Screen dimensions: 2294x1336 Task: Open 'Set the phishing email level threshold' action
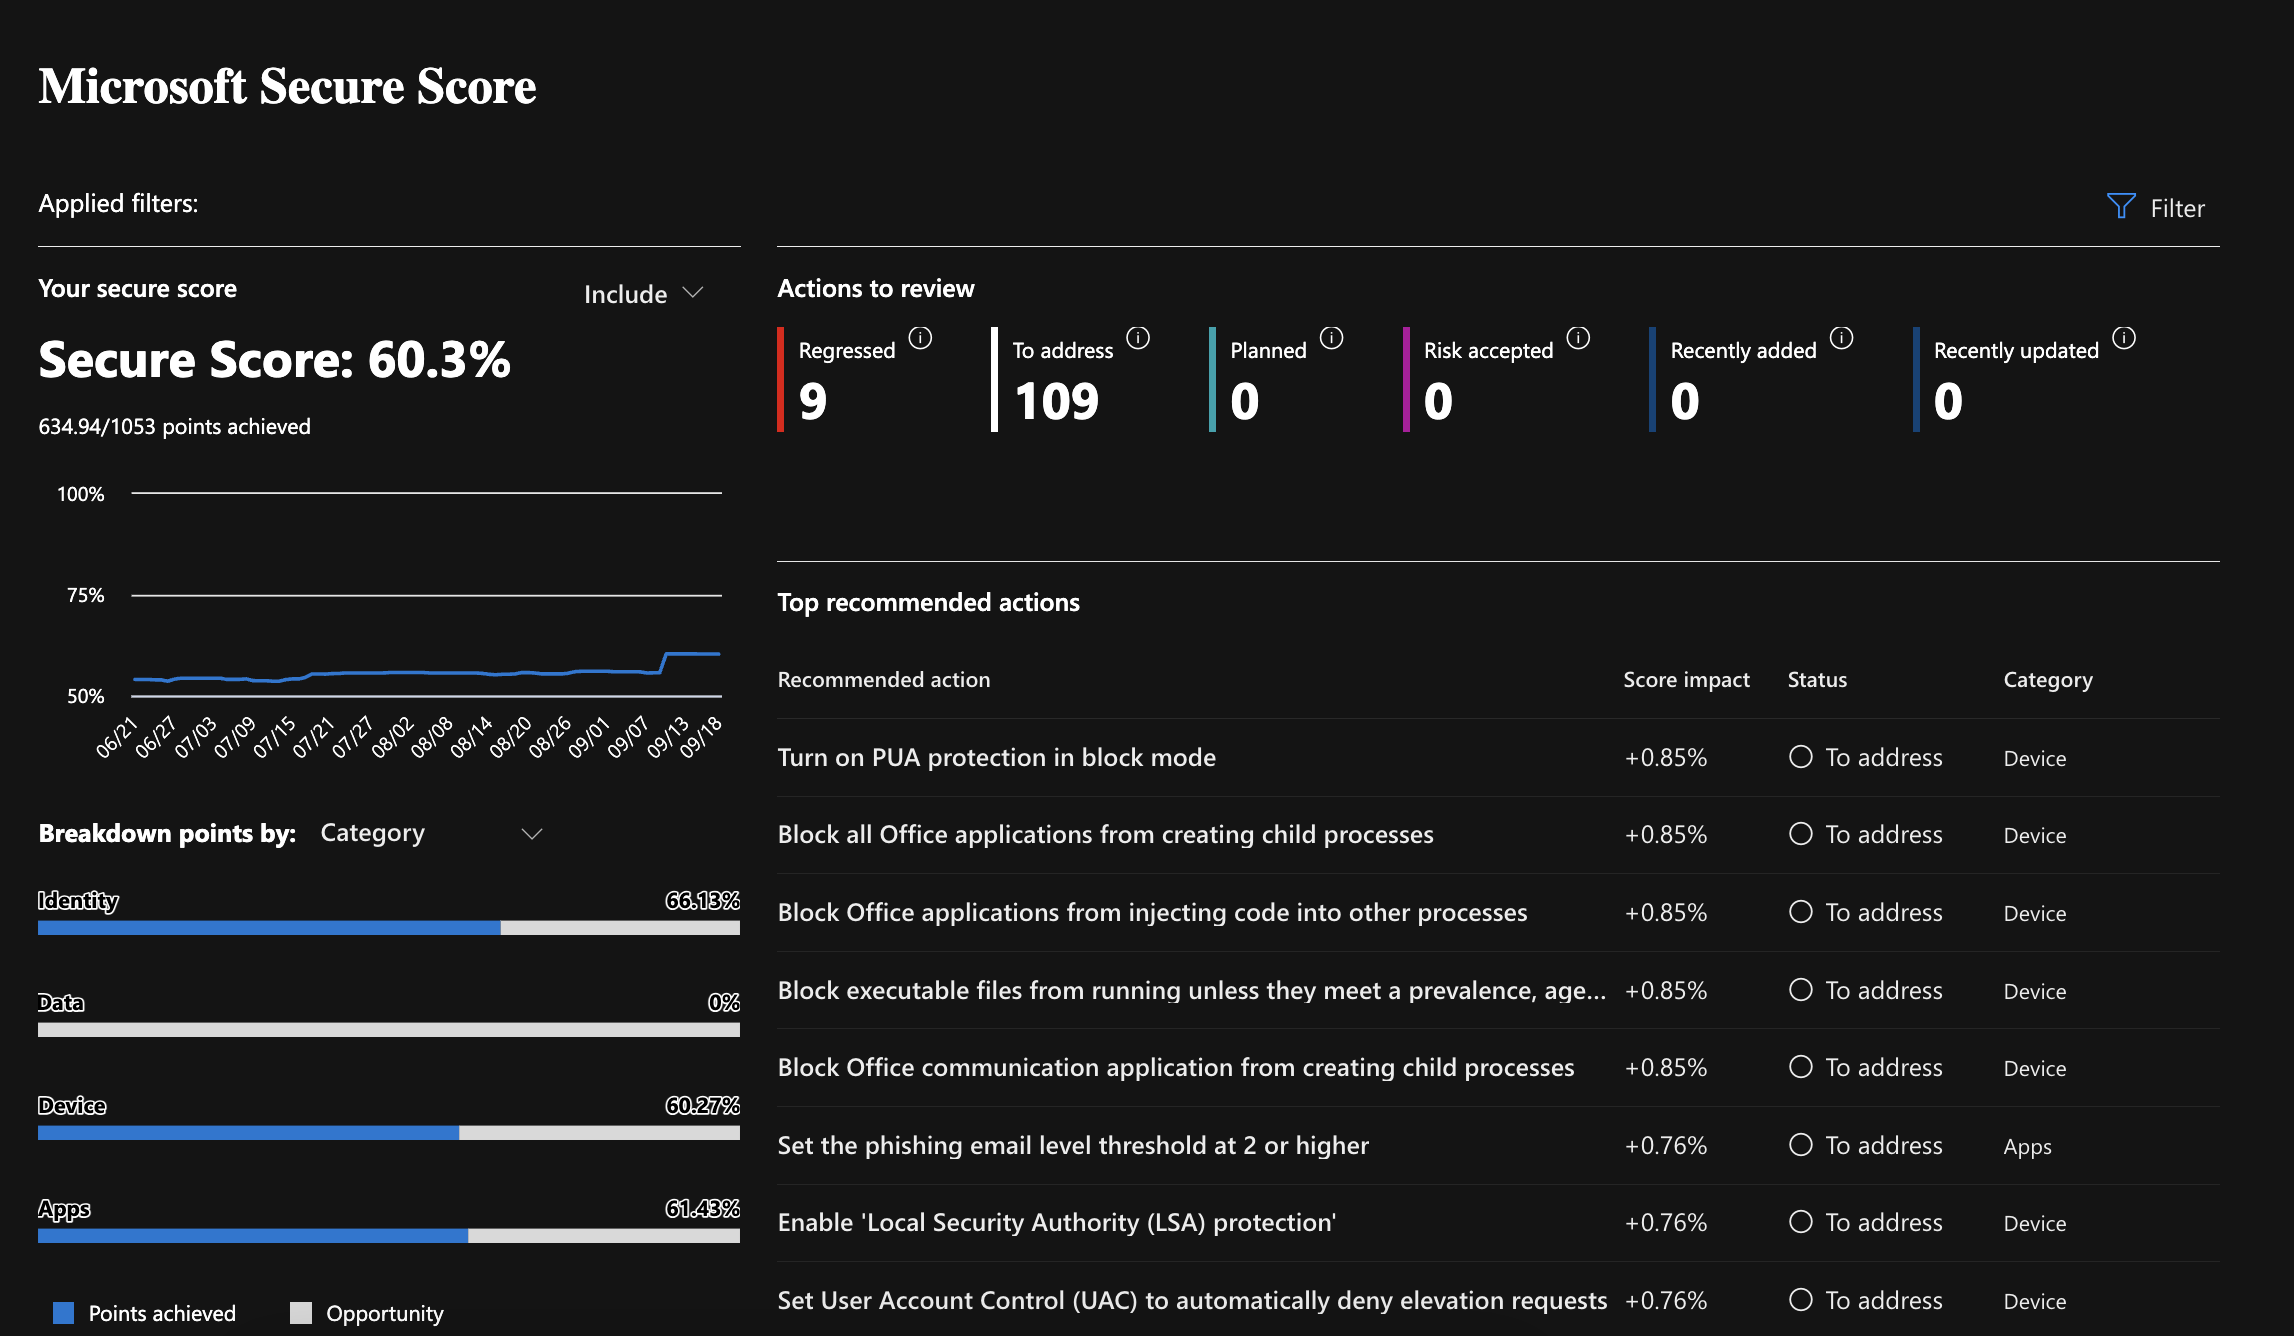coord(1073,1146)
